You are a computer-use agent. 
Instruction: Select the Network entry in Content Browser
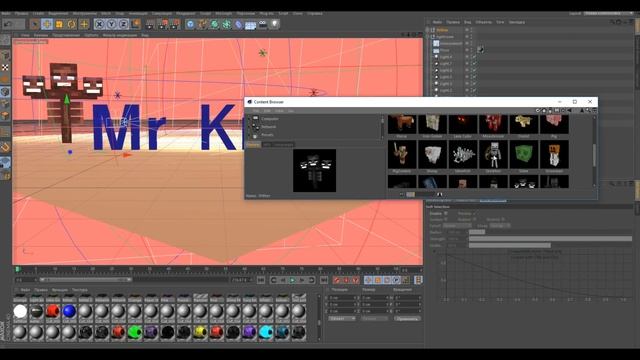coord(269,127)
